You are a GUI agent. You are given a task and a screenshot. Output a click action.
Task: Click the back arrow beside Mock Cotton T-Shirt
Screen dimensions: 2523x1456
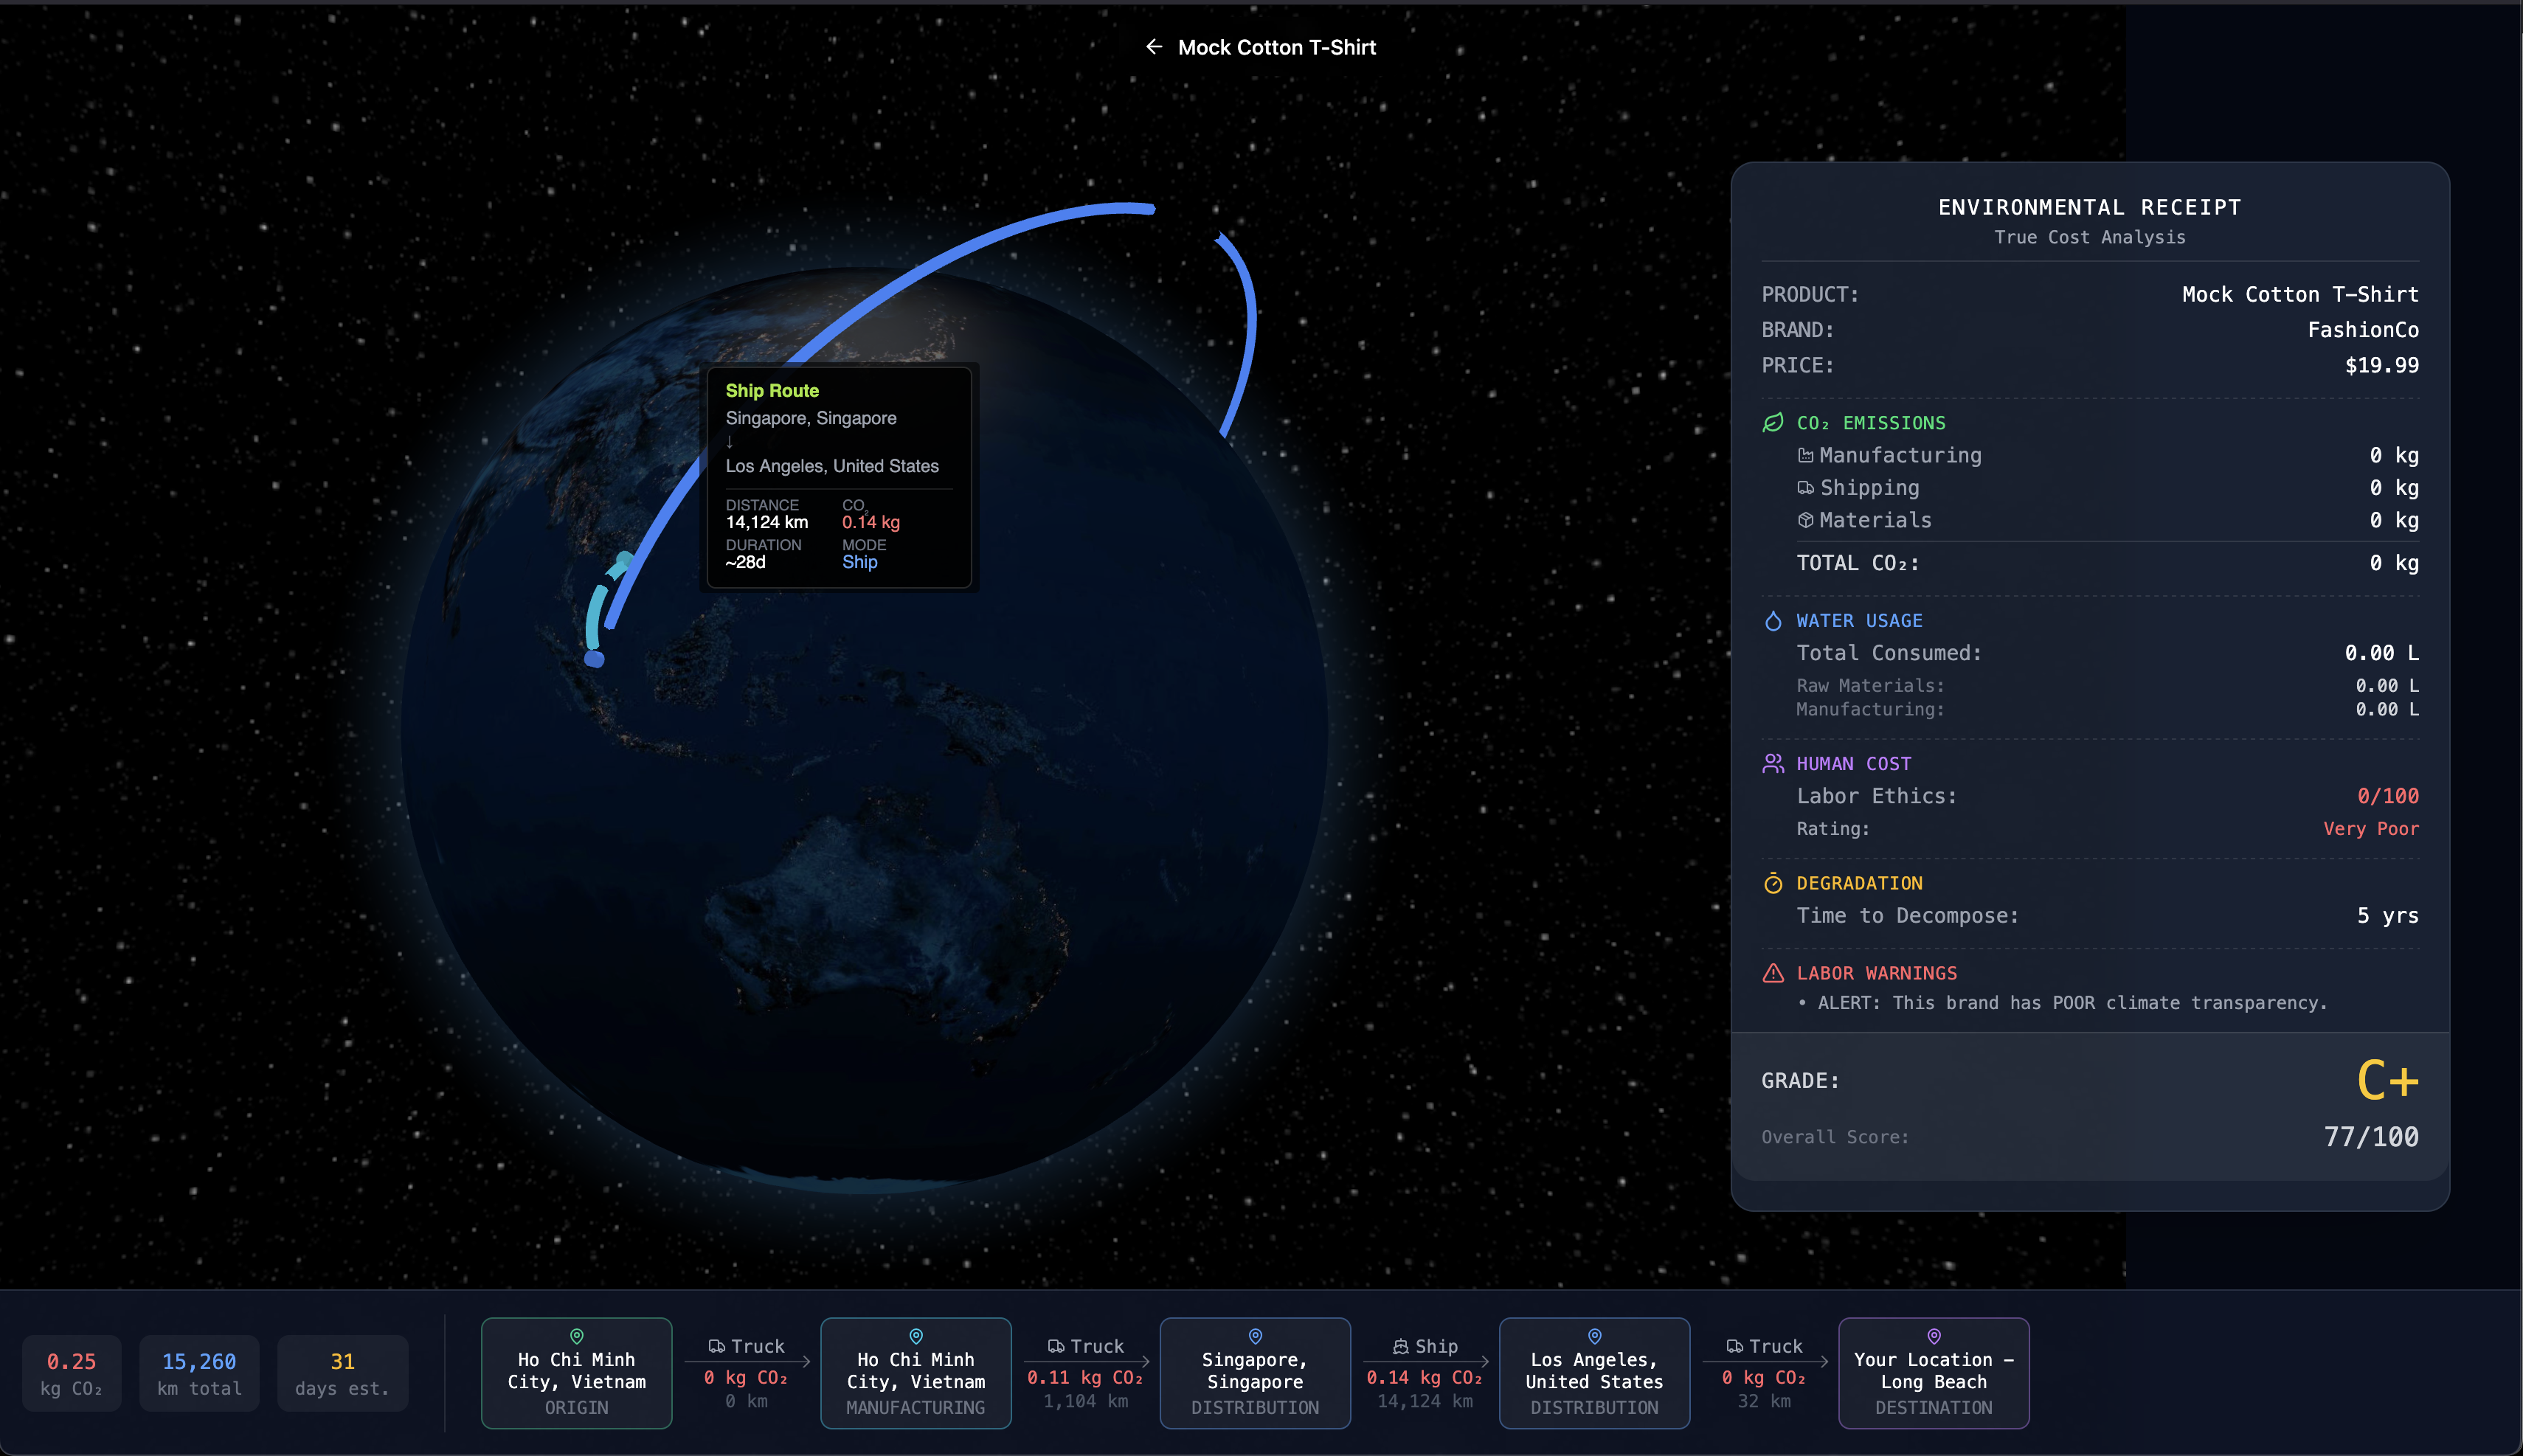(1154, 47)
